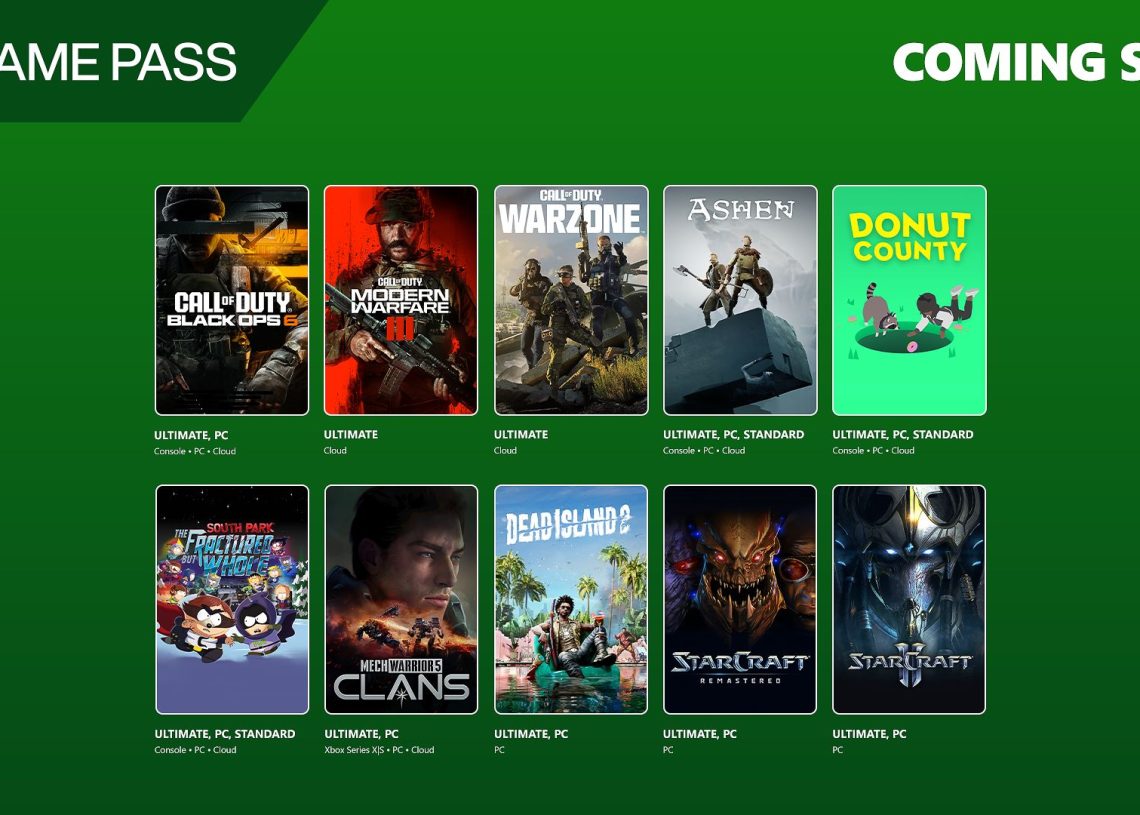
Task: Click the Cloud platform text under Warzone
Action: click(x=505, y=450)
